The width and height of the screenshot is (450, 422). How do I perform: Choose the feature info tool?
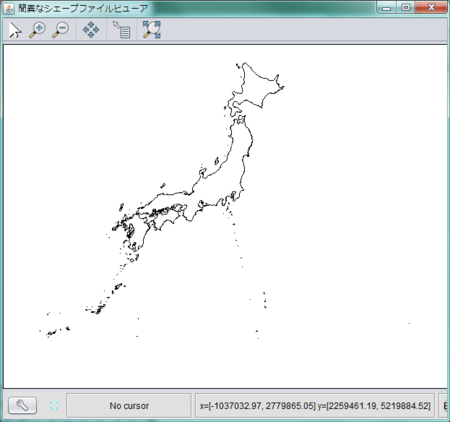coord(121,30)
